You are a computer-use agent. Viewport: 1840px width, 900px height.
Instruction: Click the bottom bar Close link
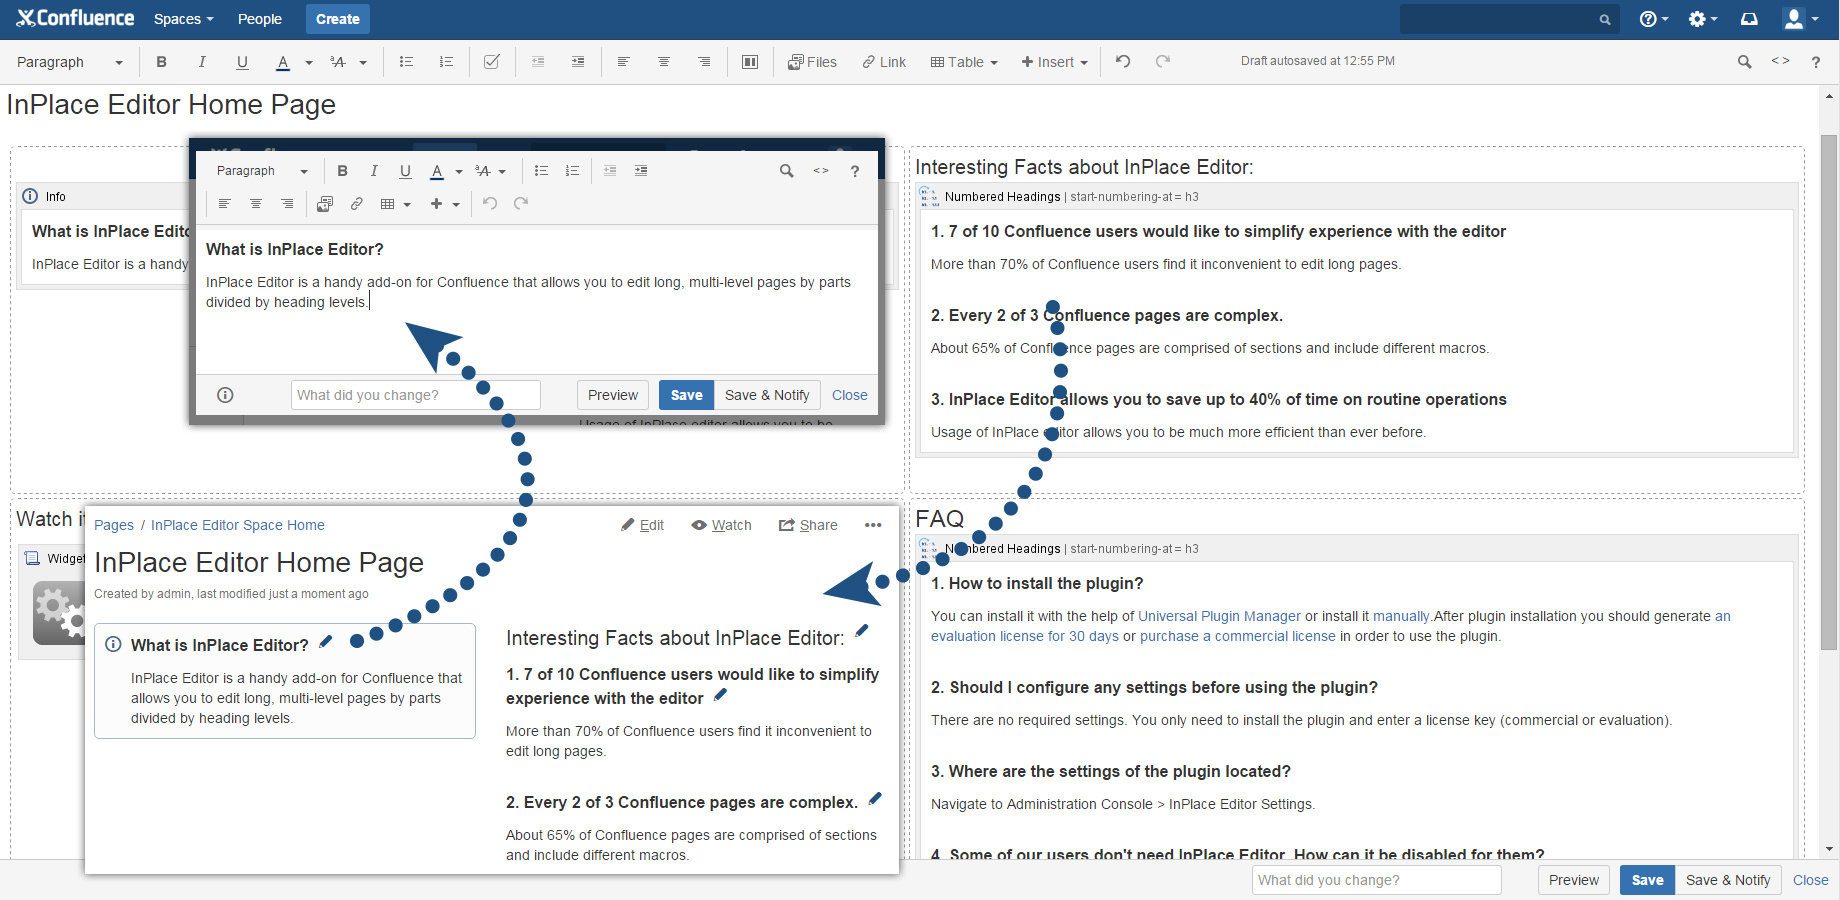pos(1810,880)
